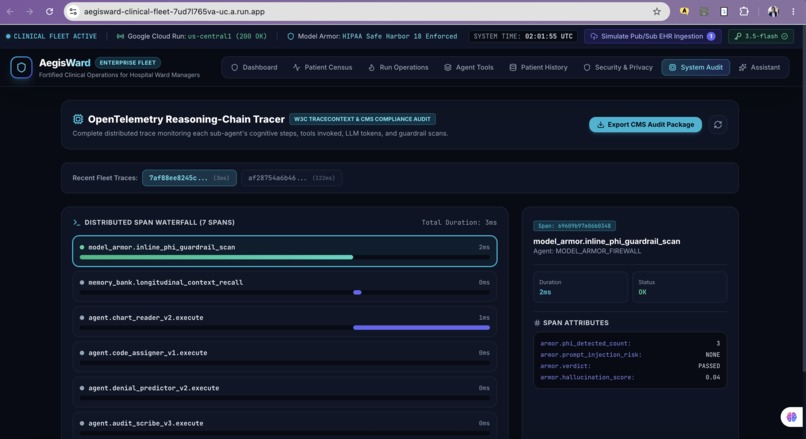Viewport: 806px width, 439px height.
Task: Click the AegisWard shield logo
Action: 21,67
